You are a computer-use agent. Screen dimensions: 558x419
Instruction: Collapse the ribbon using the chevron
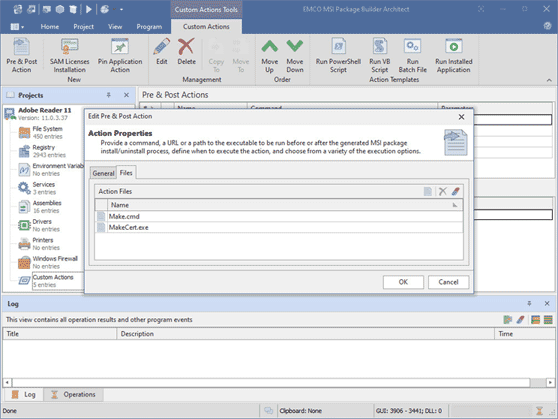tap(549, 80)
